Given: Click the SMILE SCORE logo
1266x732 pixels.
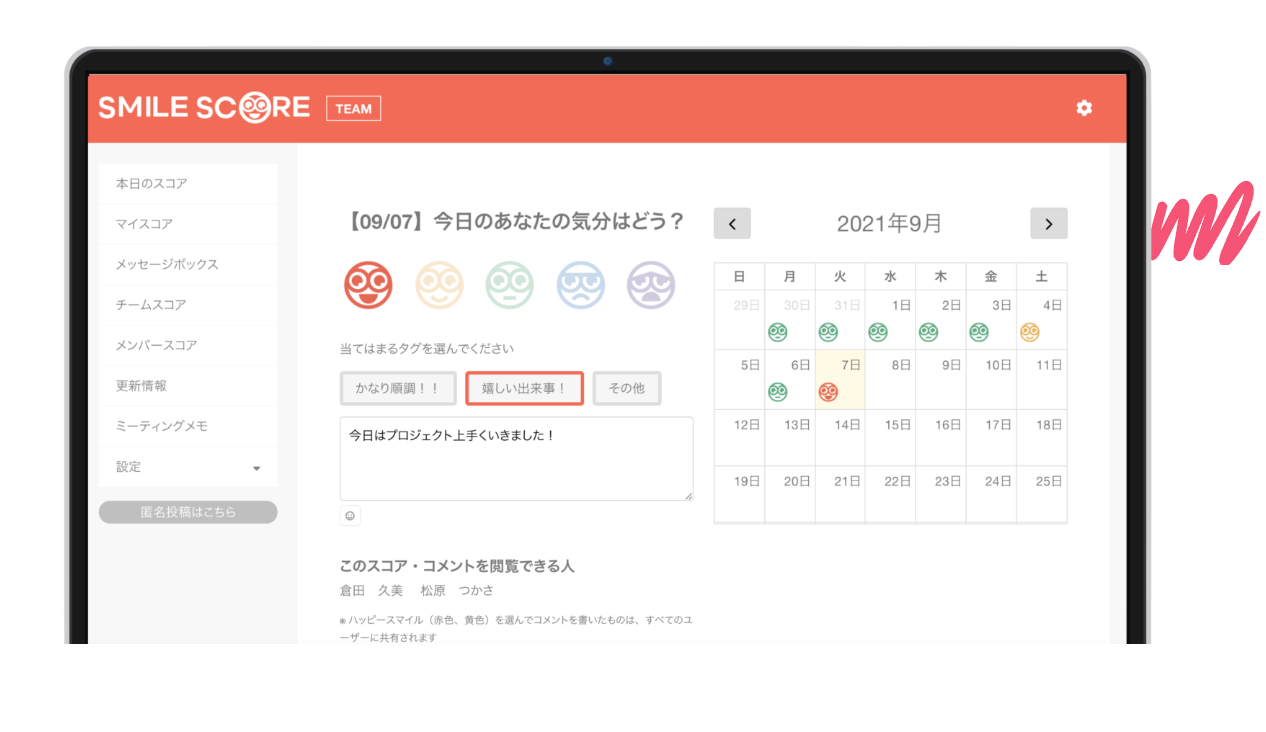Looking at the screenshot, I should click(204, 108).
